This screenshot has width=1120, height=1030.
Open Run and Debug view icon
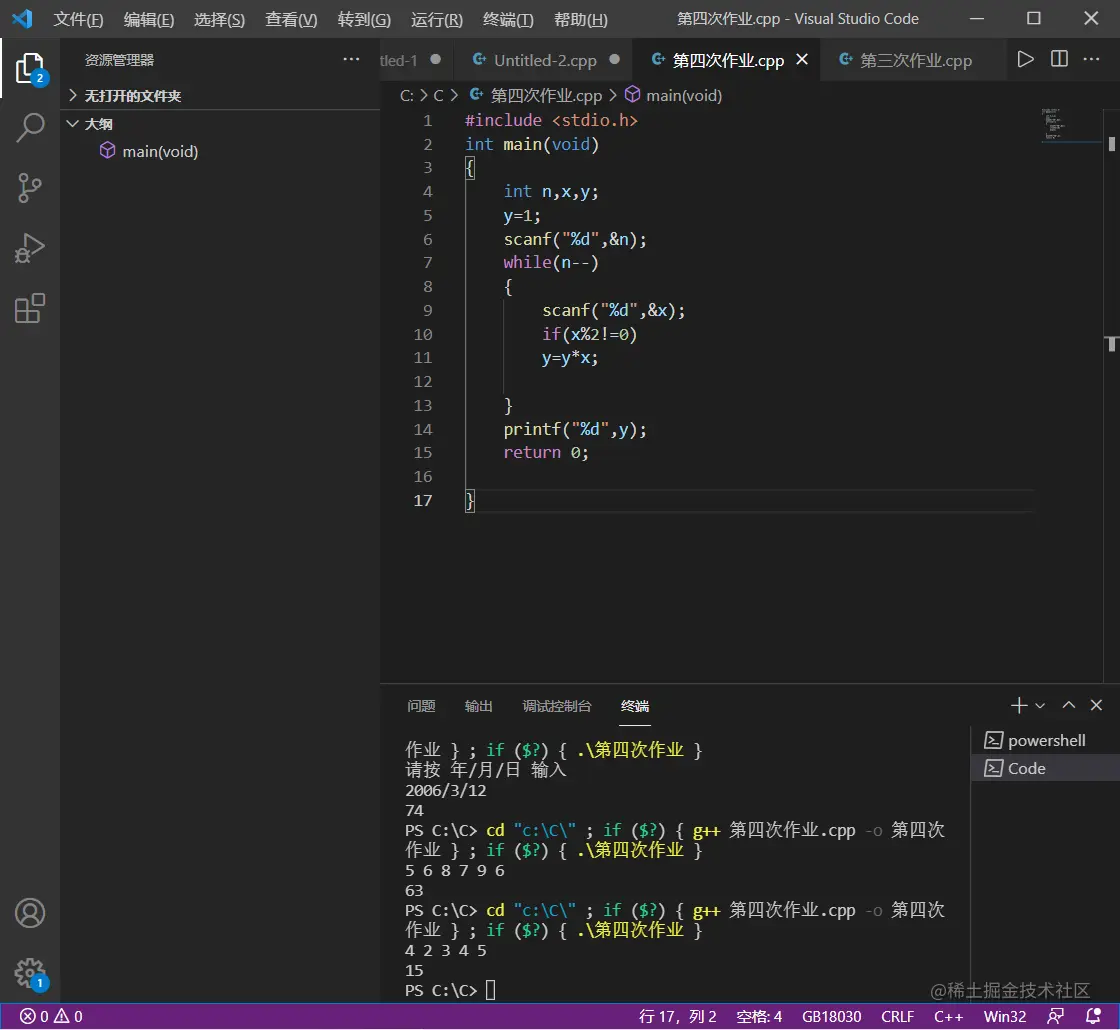tap(30, 248)
